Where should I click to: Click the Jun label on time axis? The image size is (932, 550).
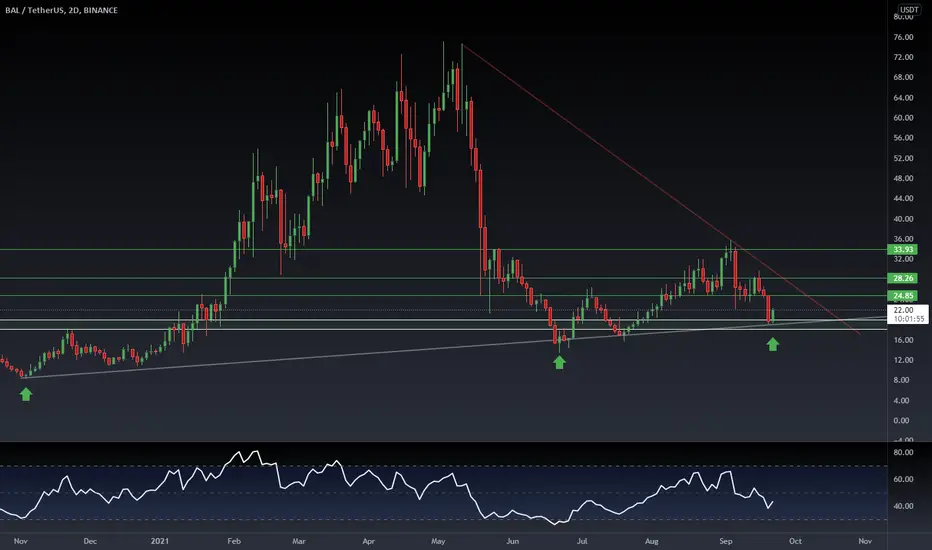pos(512,541)
